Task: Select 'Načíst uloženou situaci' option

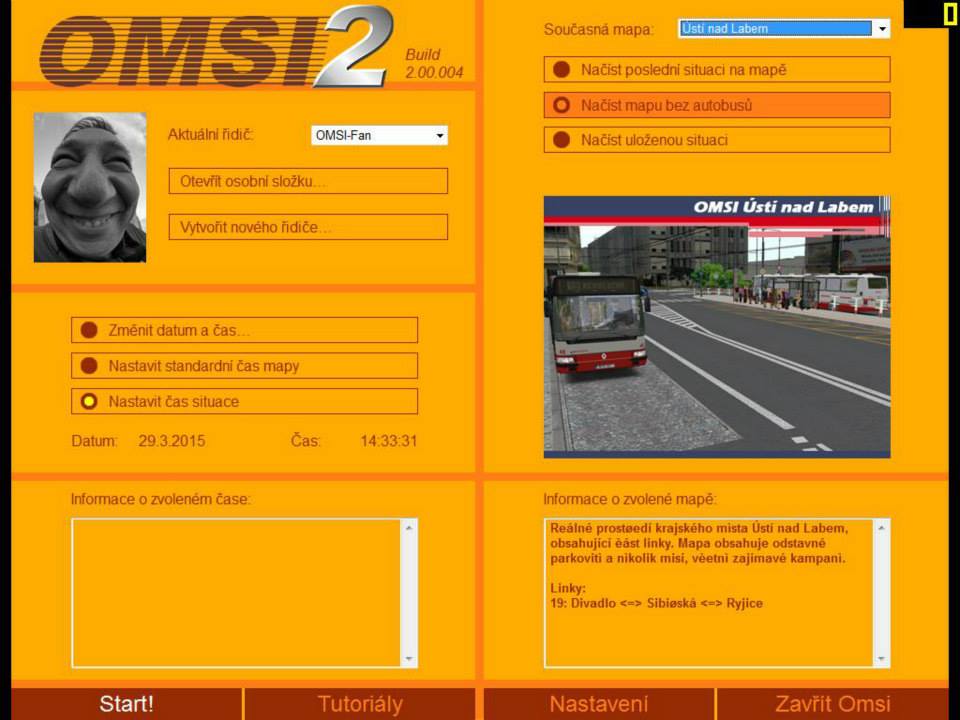Action: pos(716,140)
